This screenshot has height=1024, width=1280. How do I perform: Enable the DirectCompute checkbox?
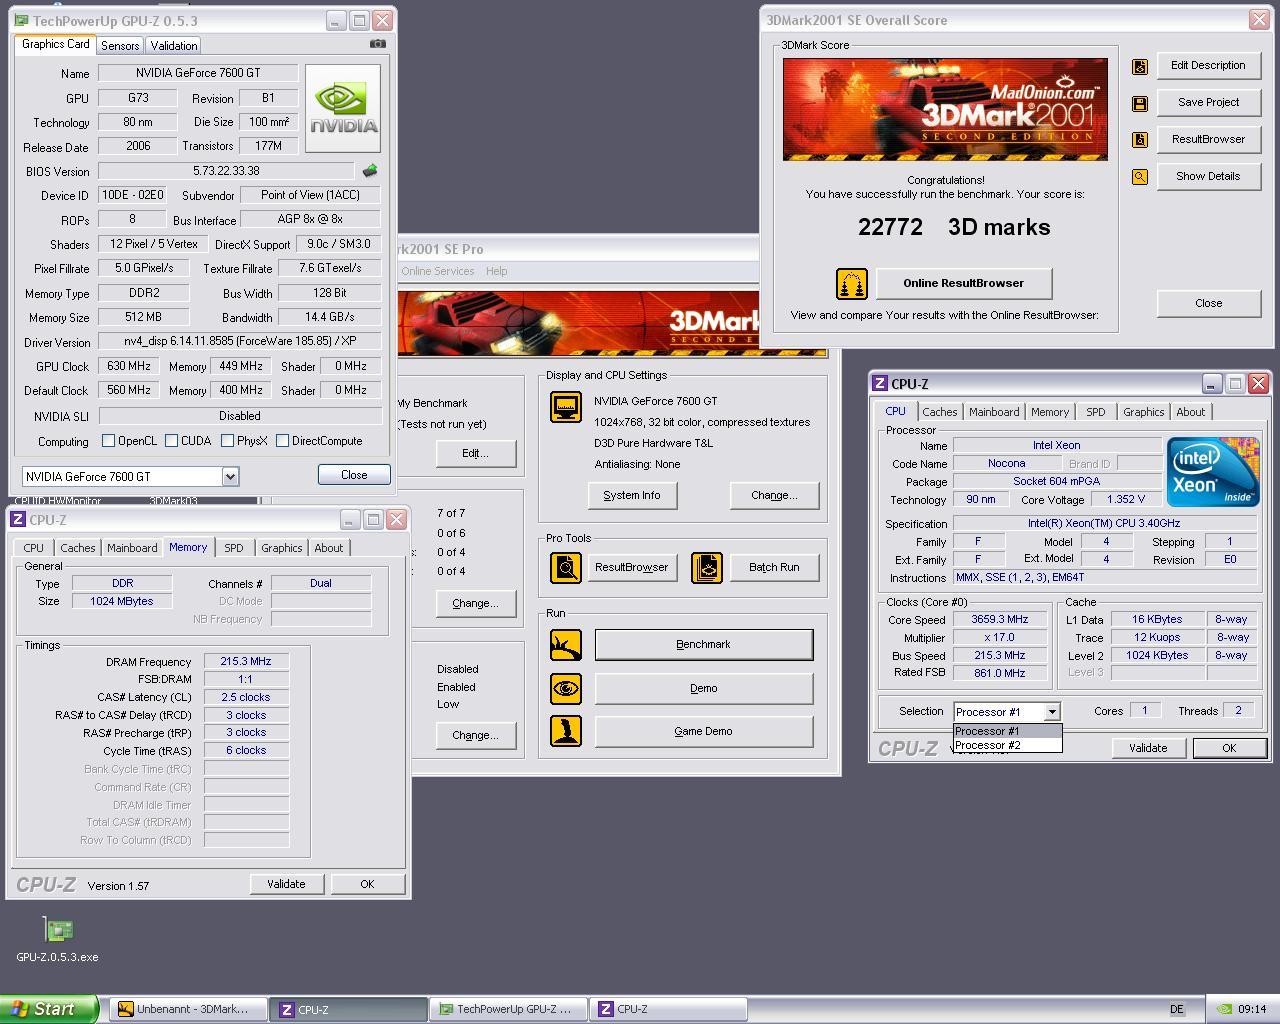(x=282, y=441)
